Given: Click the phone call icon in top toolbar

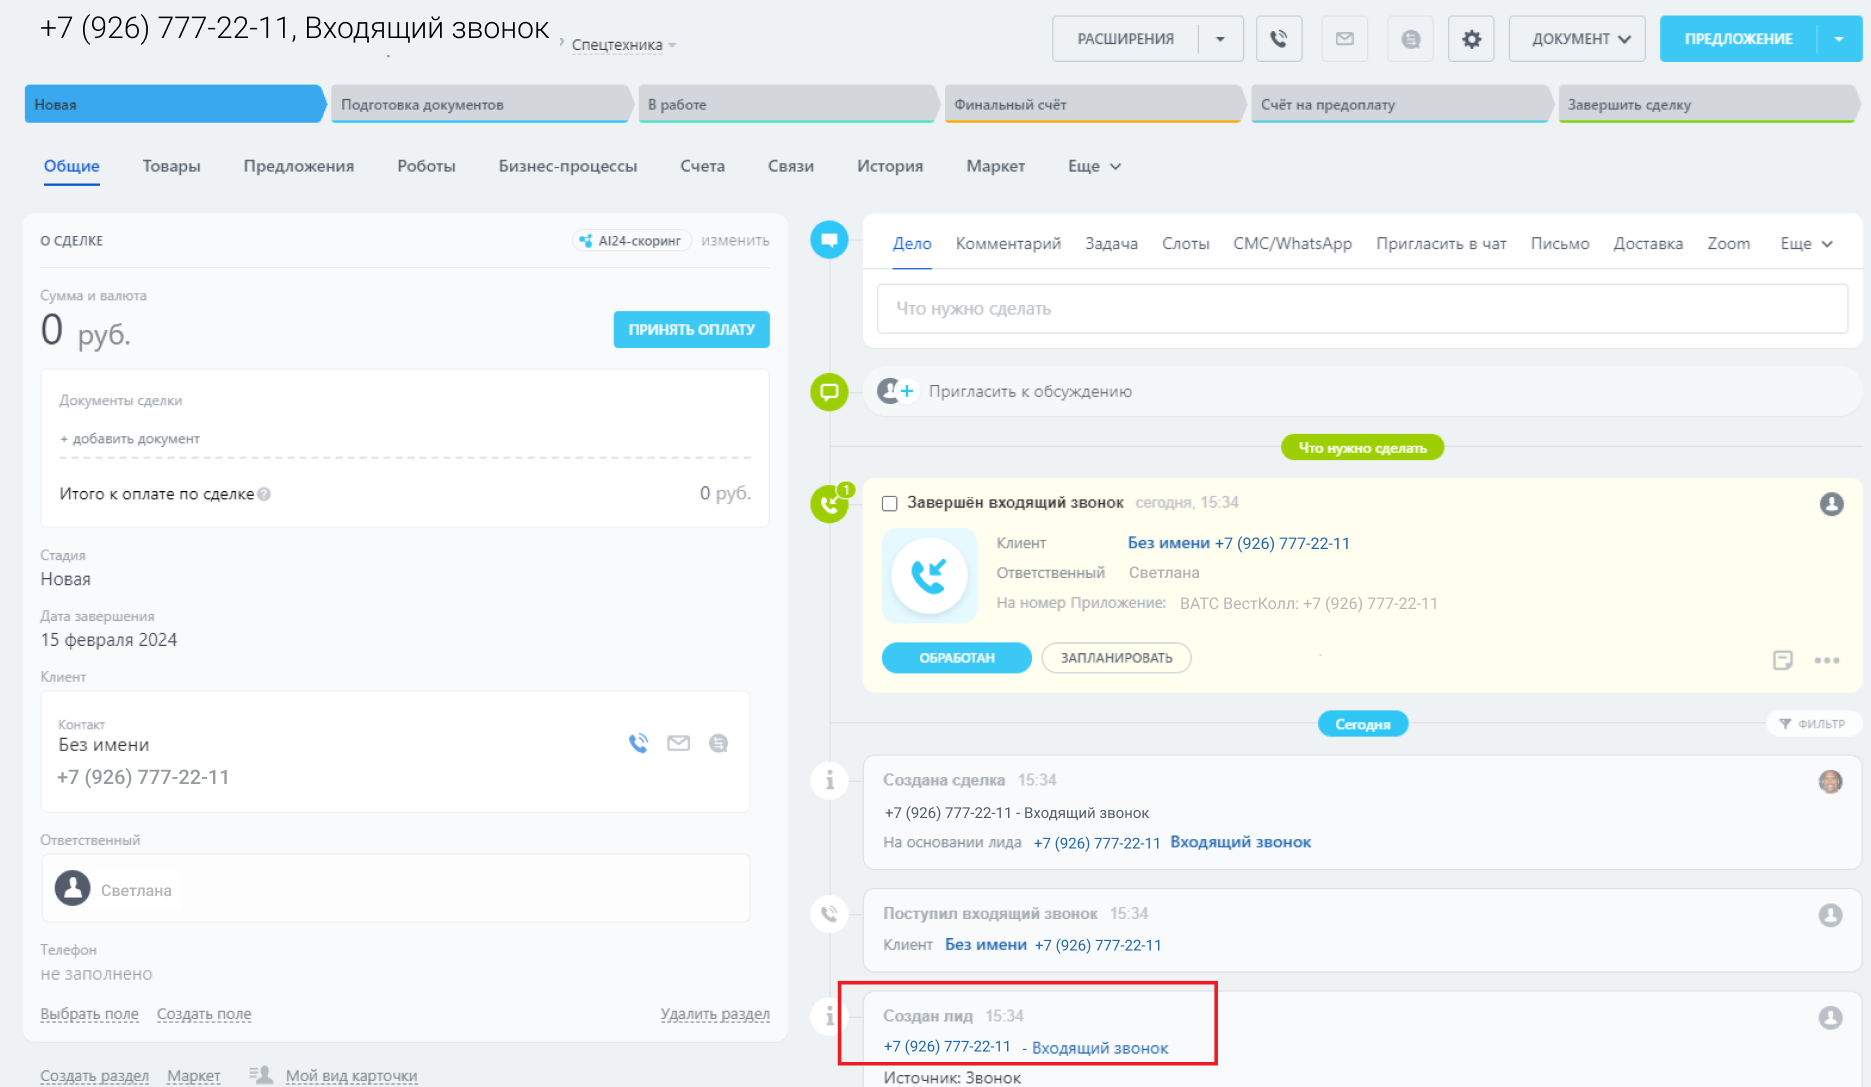Looking at the screenshot, I should [1278, 39].
